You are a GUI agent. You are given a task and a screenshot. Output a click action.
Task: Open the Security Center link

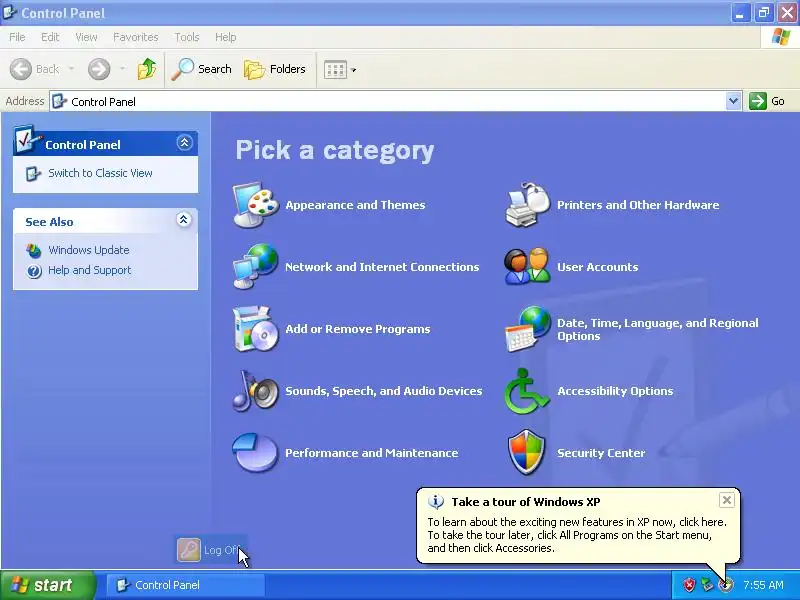[x=601, y=453]
